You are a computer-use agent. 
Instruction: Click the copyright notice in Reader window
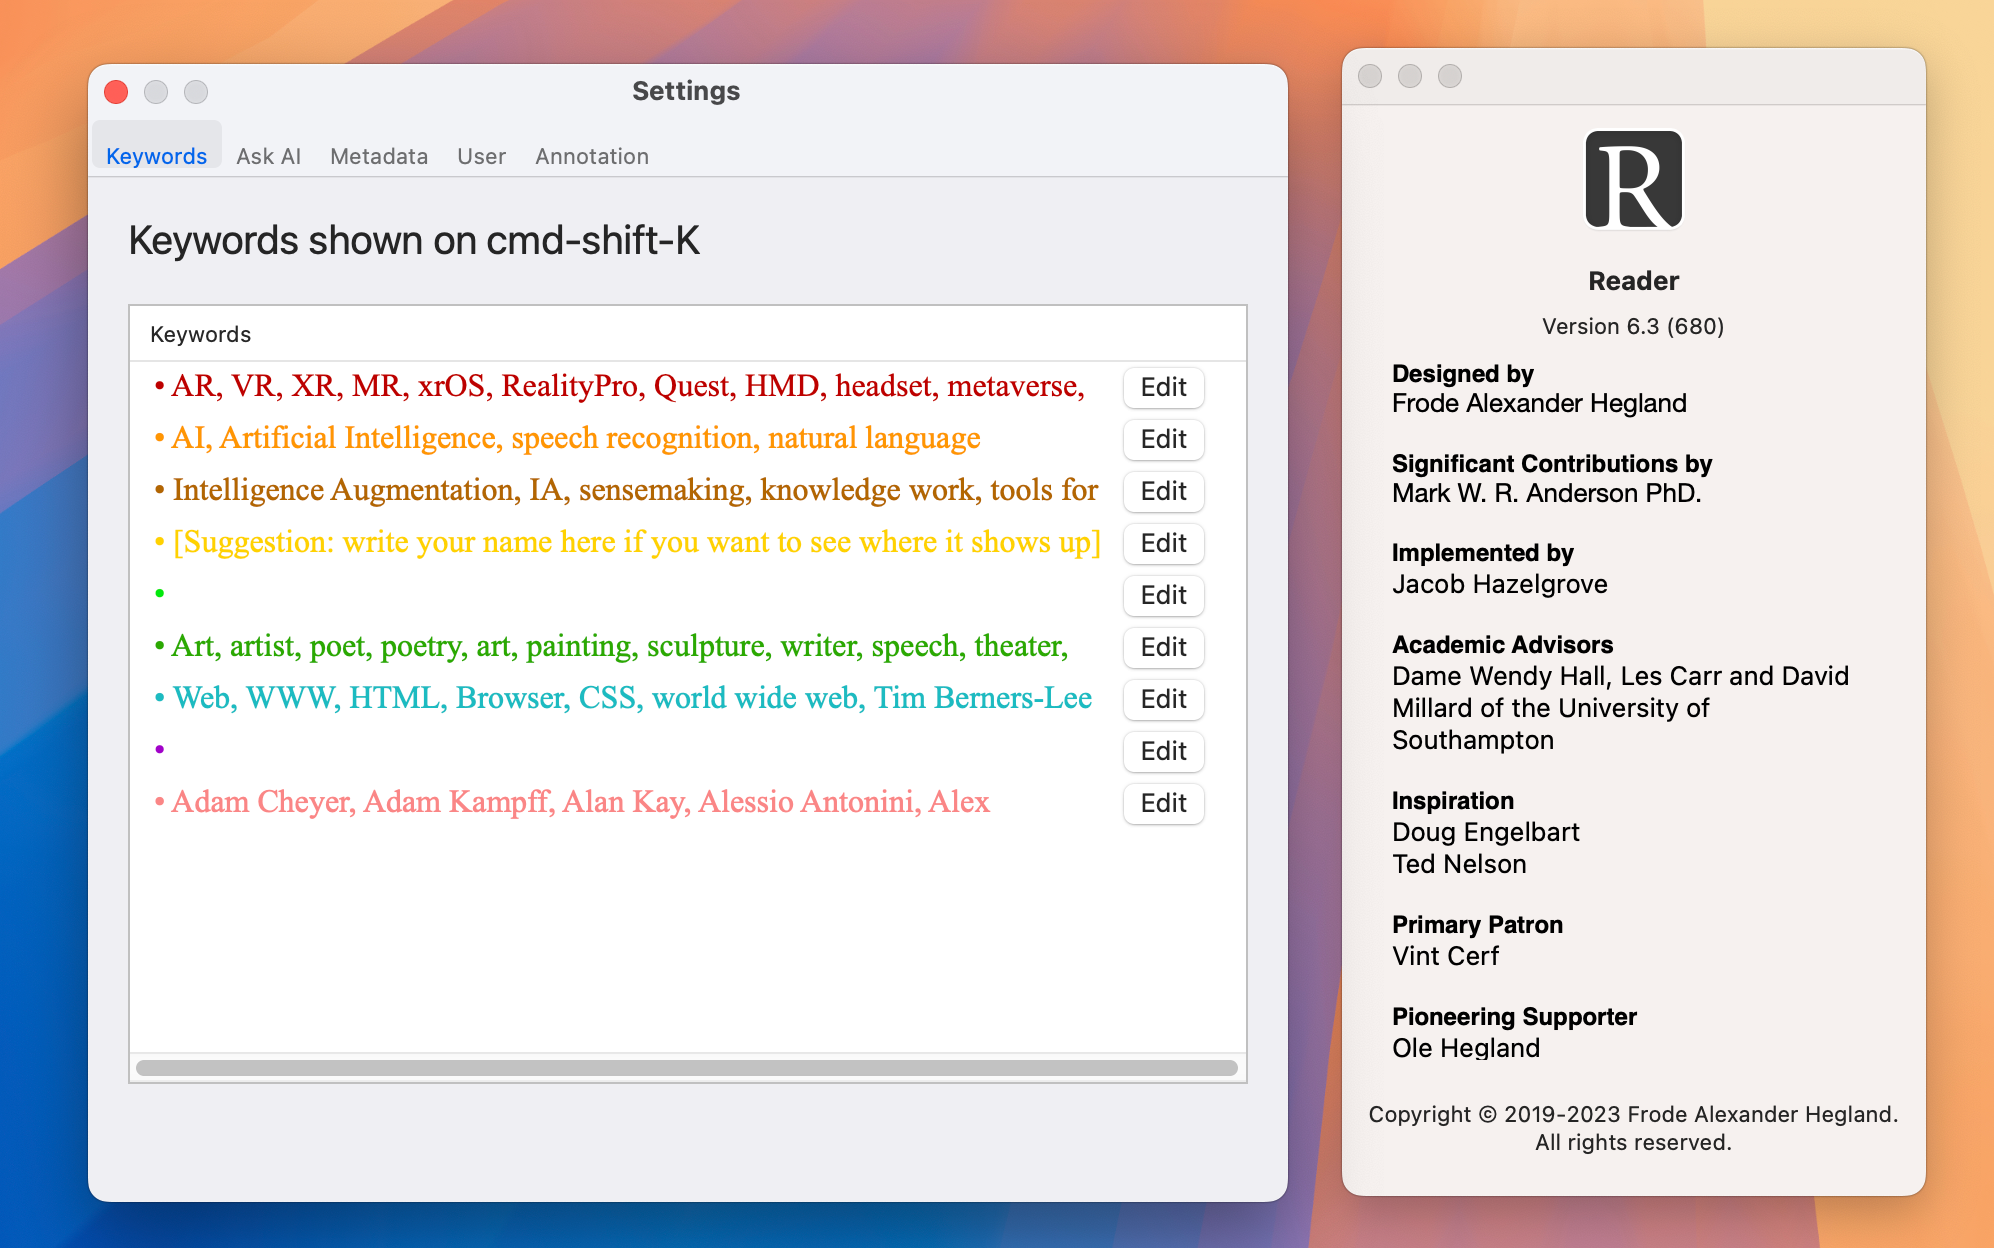1633,1128
